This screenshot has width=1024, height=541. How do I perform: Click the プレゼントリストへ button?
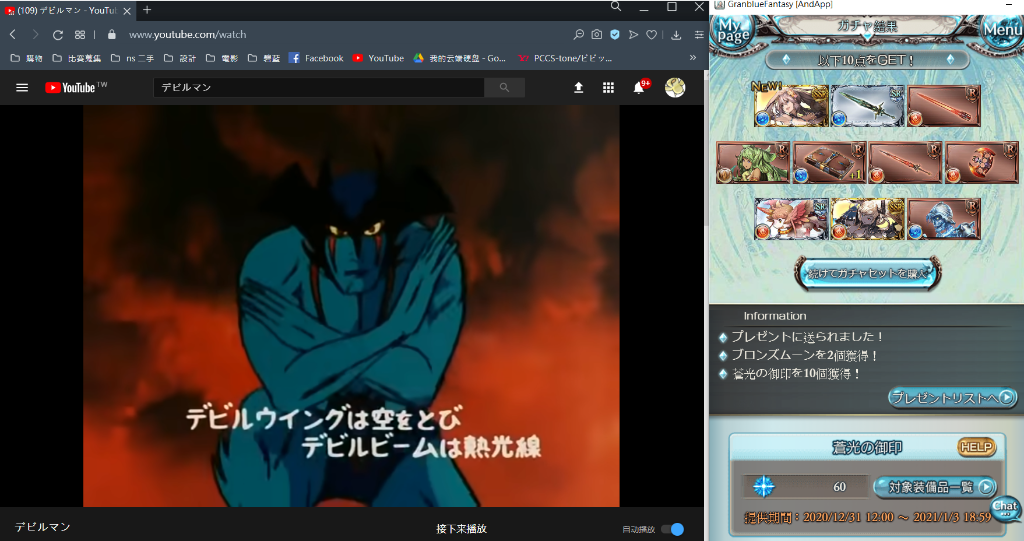coord(952,397)
